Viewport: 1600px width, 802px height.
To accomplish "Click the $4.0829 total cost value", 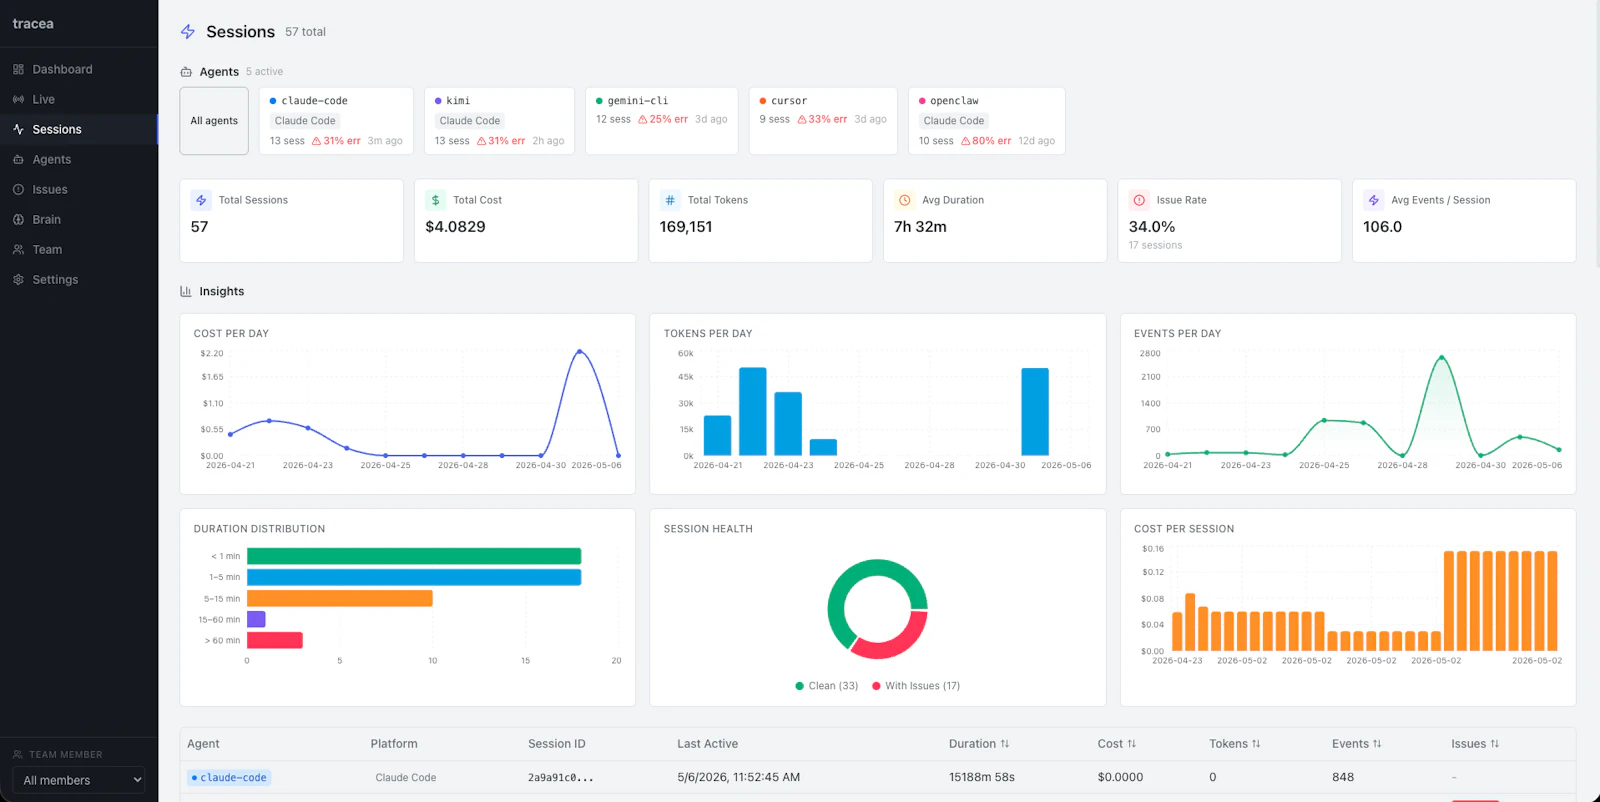I will point(455,227).
